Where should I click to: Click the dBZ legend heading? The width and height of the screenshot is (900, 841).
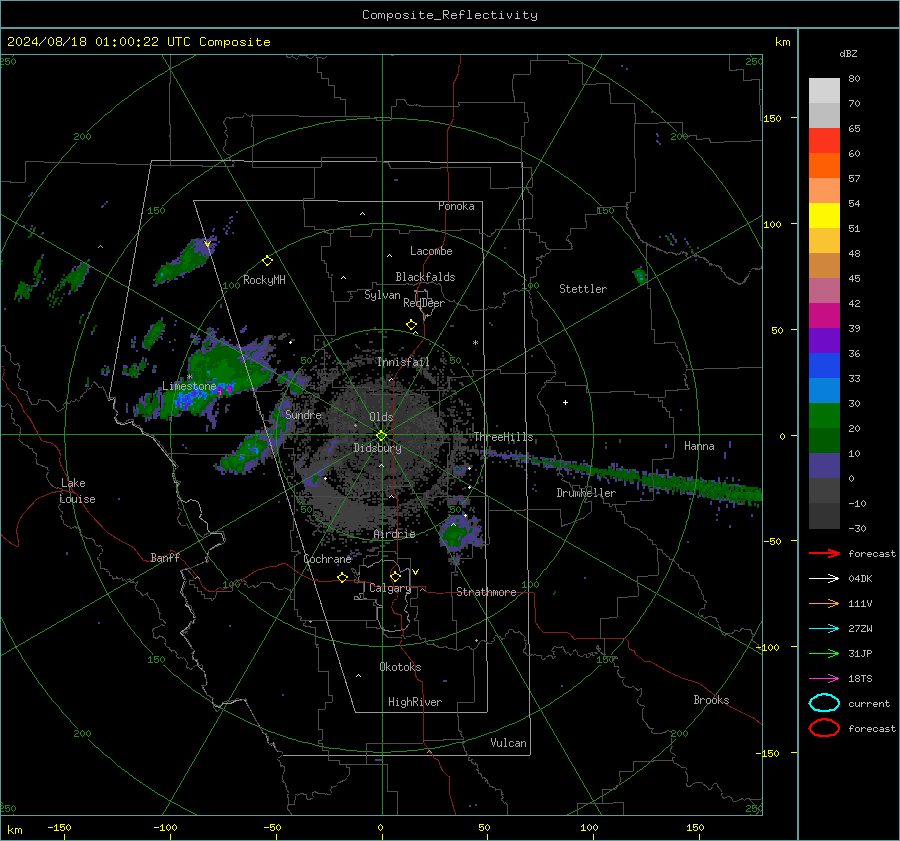[848, 53]
